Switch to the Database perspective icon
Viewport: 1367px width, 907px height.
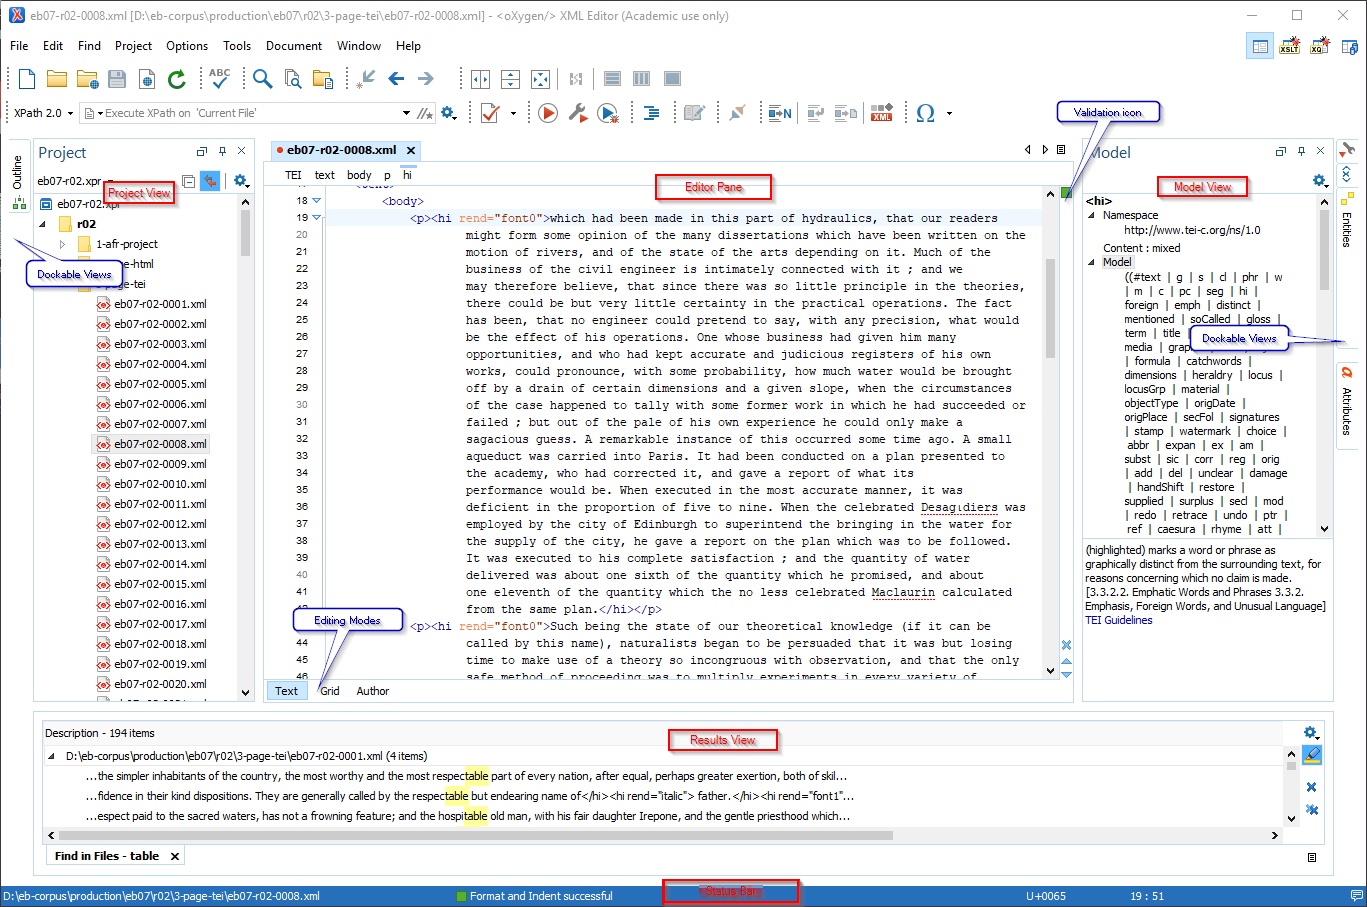point(1349,46)
